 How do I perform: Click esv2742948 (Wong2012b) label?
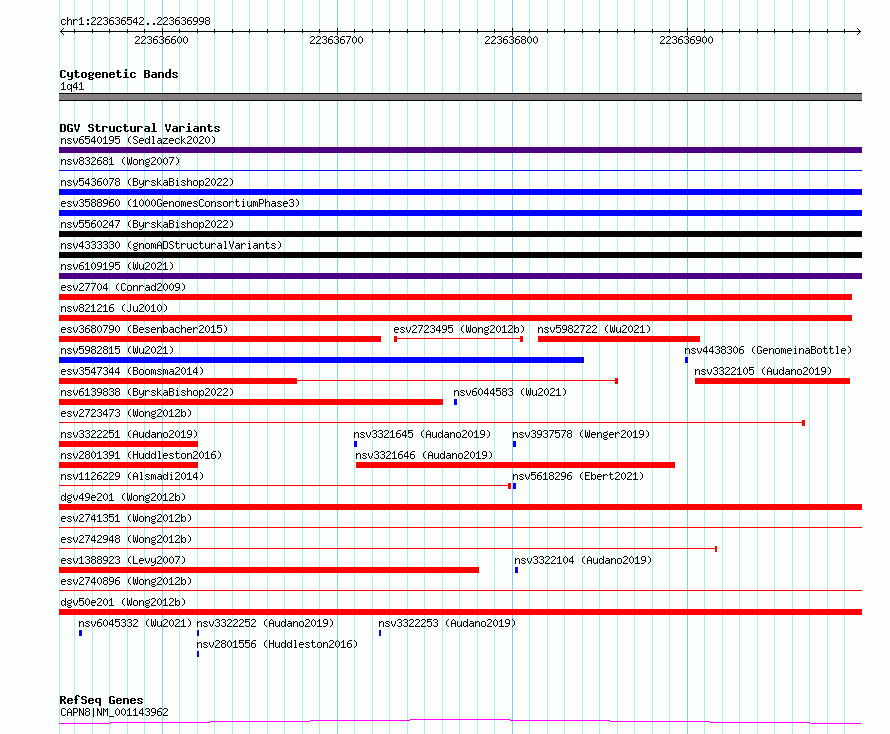(x=126, y=539)
